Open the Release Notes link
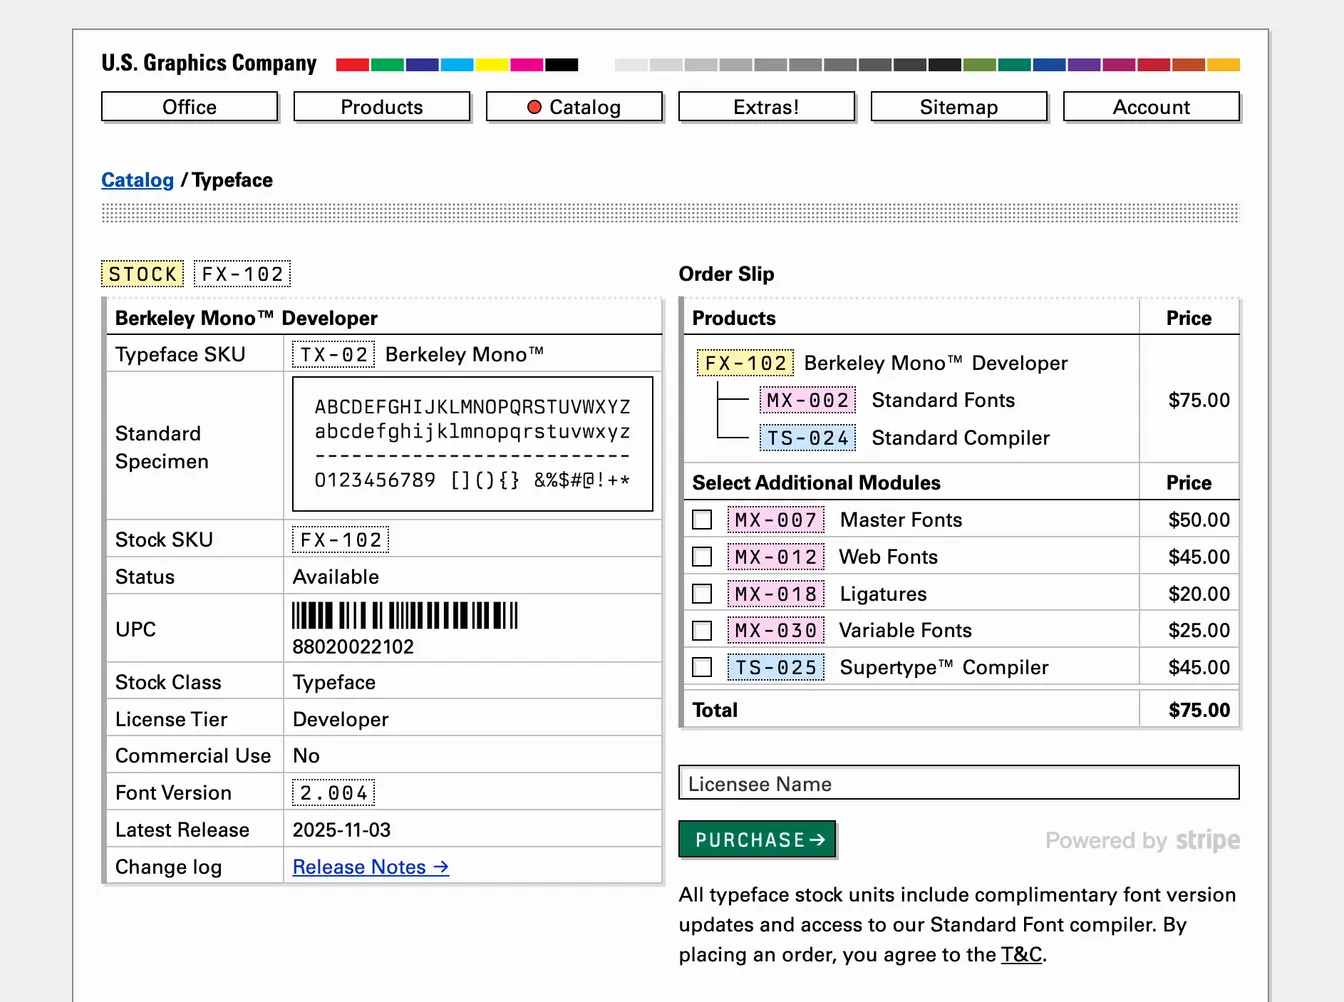The image size is (1344, 1002). click(371, 867)
